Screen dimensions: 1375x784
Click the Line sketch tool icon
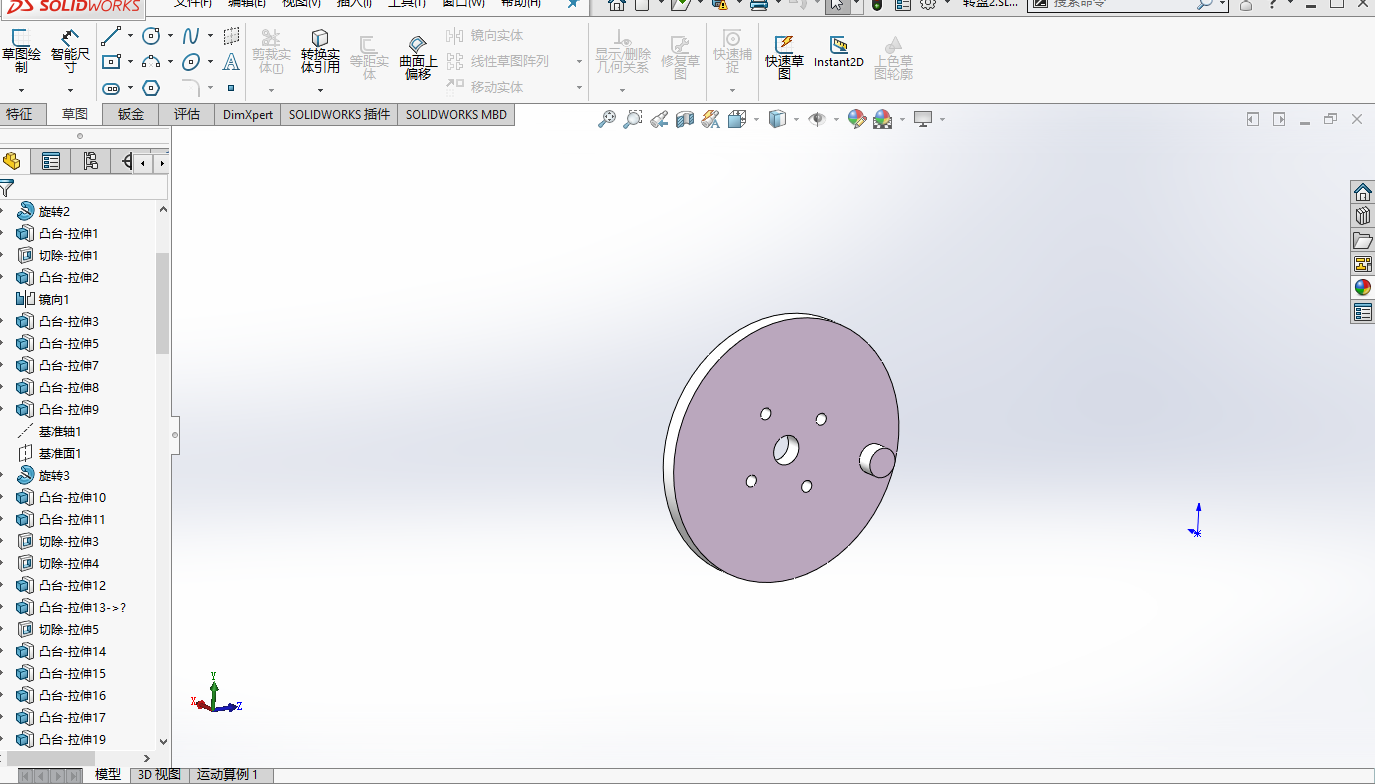[x=112, y=37]
